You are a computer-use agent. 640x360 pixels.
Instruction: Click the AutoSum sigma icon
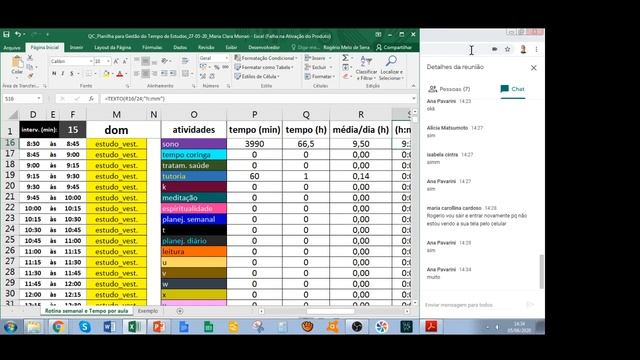point(345,58)
